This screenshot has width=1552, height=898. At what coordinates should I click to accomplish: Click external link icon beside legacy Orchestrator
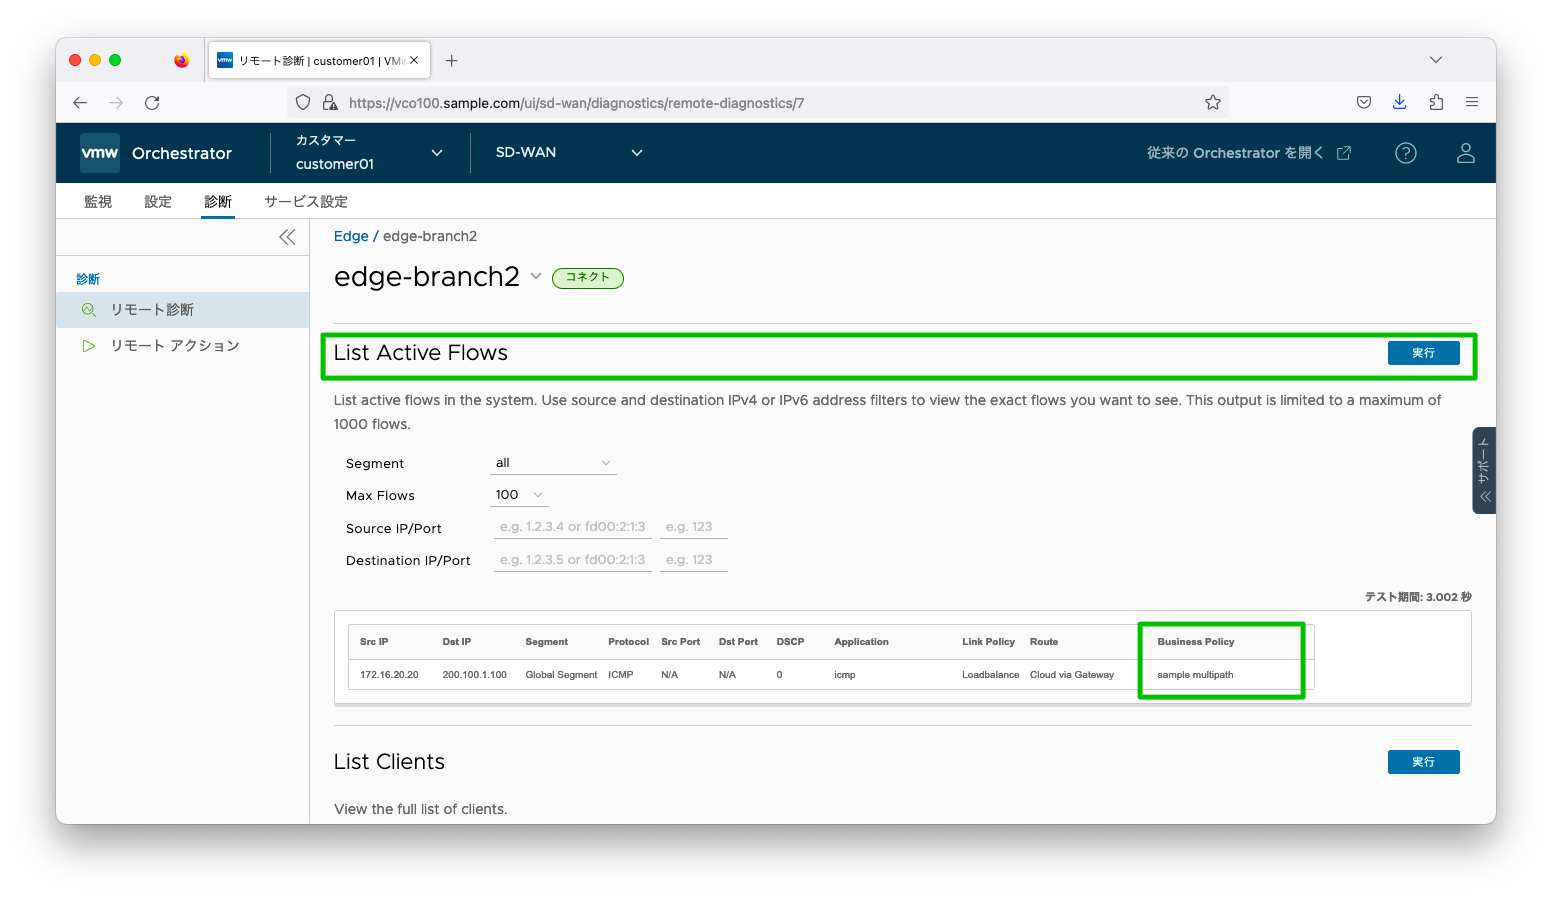(x=1344, y=153)
